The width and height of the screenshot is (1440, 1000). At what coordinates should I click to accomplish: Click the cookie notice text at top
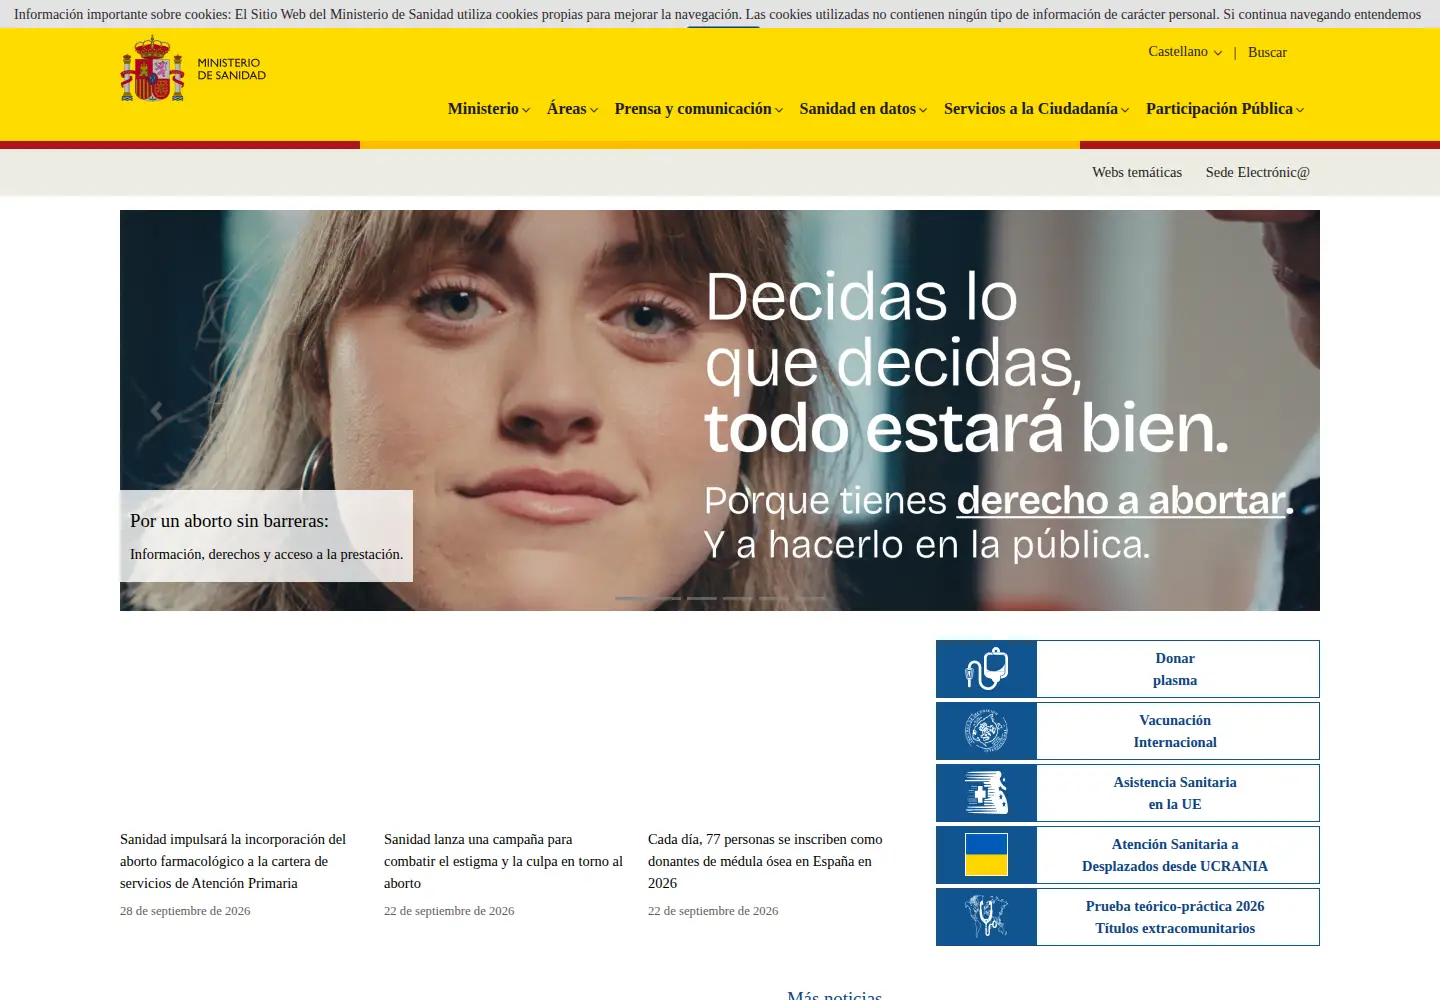click(x=717, y=14)
